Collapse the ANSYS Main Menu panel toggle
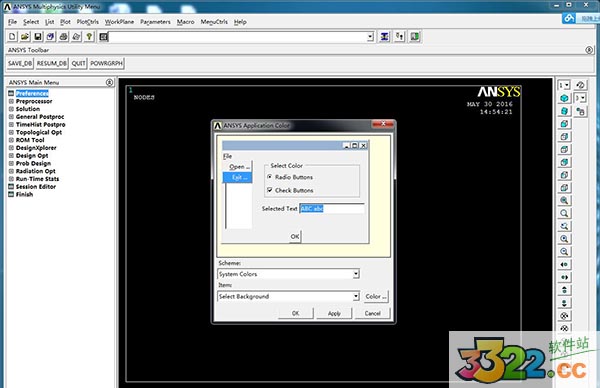 click(x=109, y=82)
